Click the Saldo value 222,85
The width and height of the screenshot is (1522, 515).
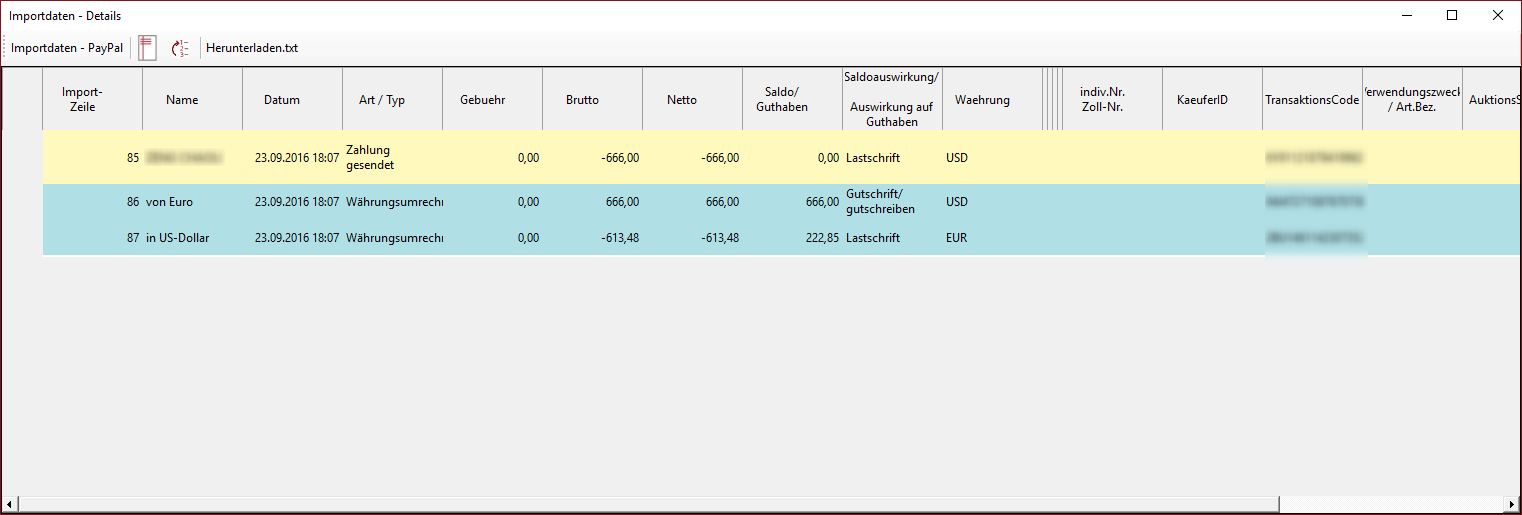point(792,238)
